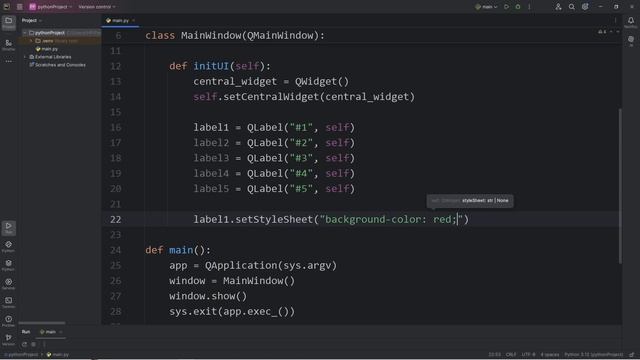
Task: Open the Project tool window icon
Action: (9, 23)
